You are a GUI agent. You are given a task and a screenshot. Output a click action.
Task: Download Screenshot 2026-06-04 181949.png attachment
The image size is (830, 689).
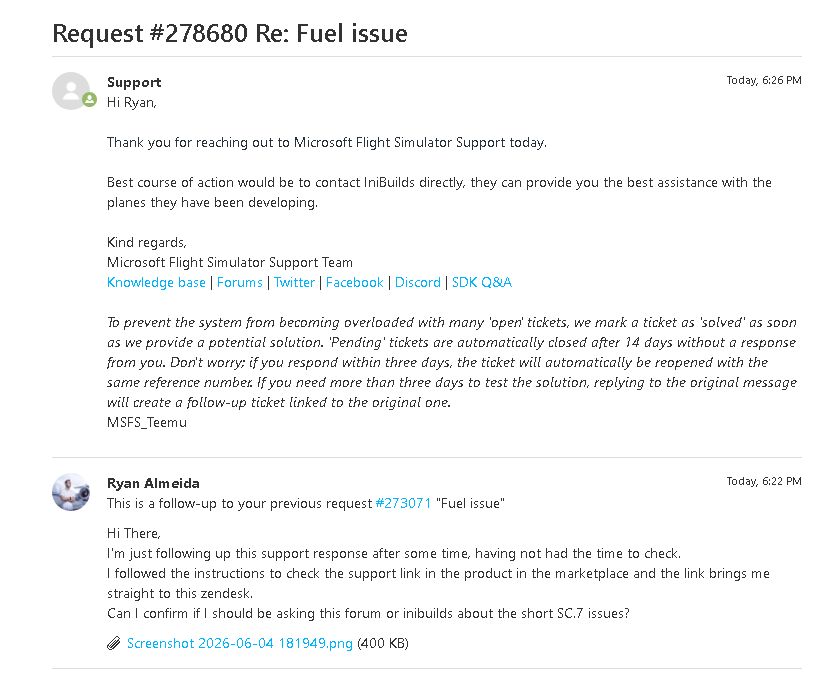[x=240, y=643]
